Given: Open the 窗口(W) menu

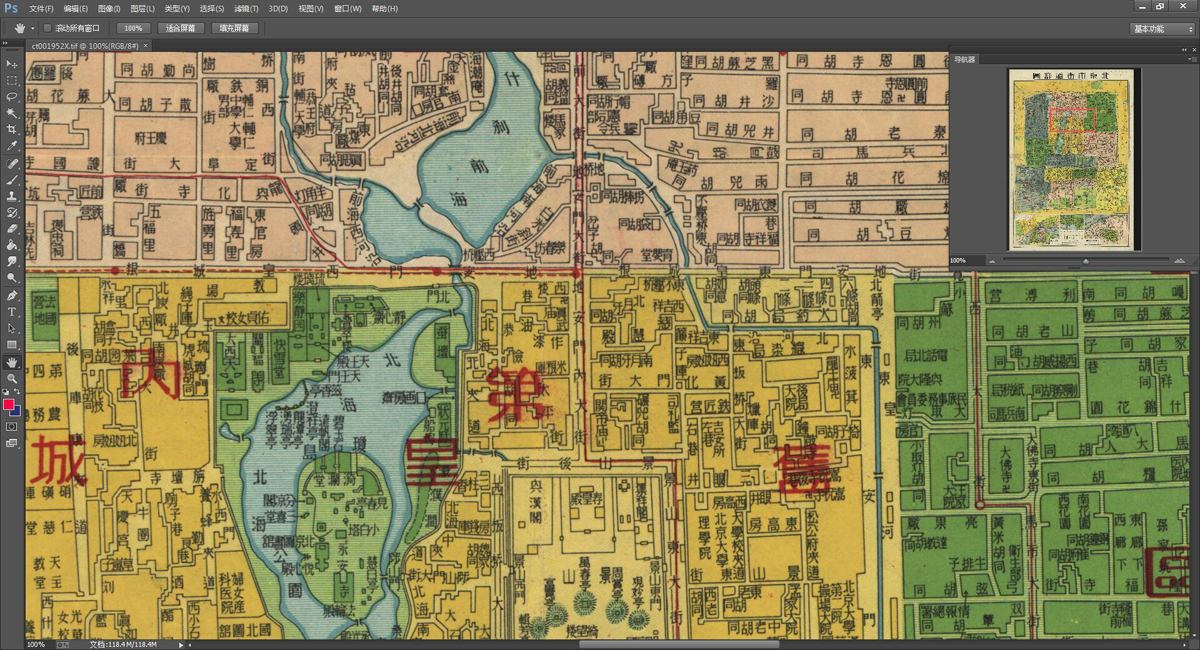Looking at the screenshot, I should (348, 8).
